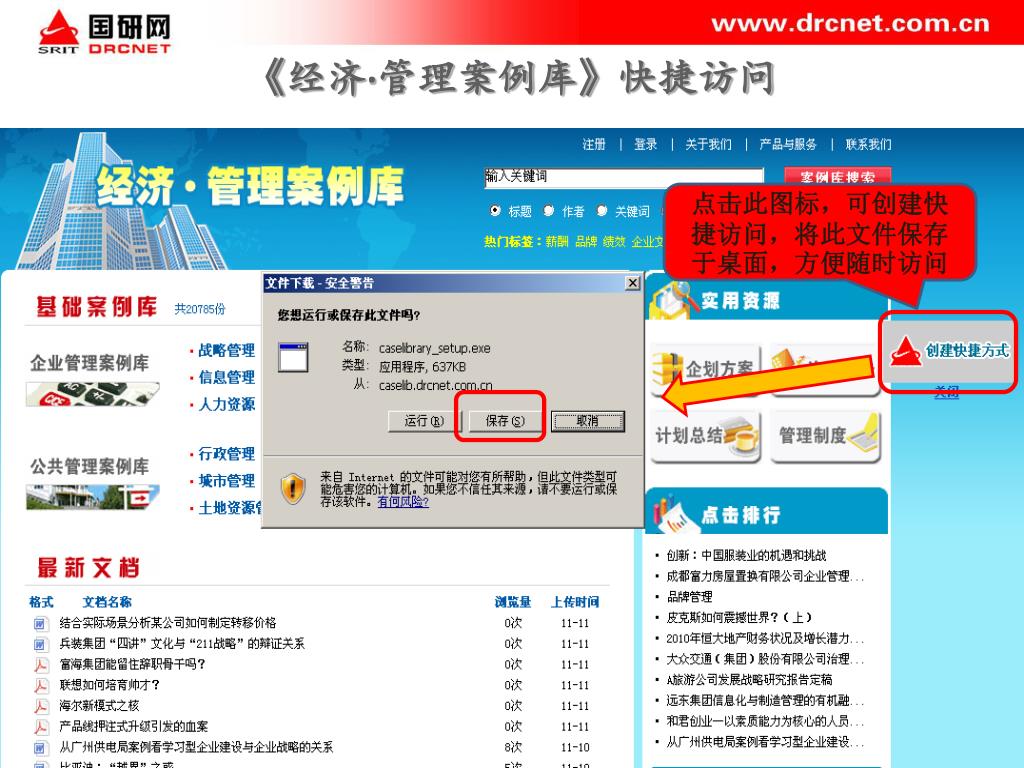
Task: Open document 海尔新模式之核
Action: pos(99,706)
